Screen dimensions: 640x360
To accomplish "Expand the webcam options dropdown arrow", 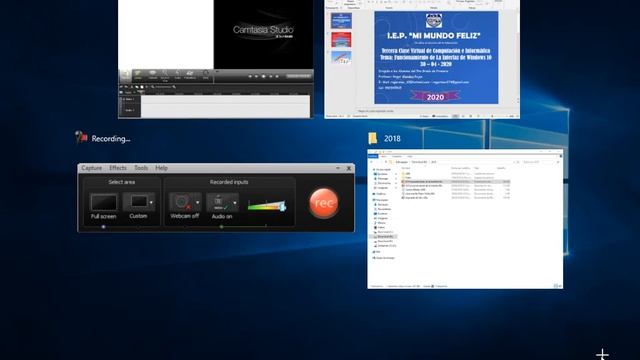I will pyautogui.click(x=198, y=202).
